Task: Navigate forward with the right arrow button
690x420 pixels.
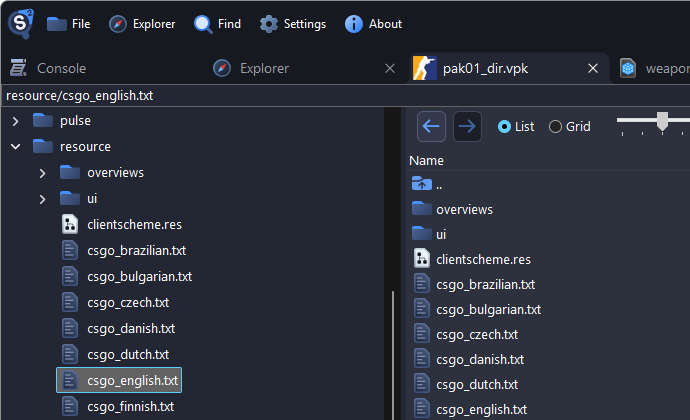Action: click(467, 126)
